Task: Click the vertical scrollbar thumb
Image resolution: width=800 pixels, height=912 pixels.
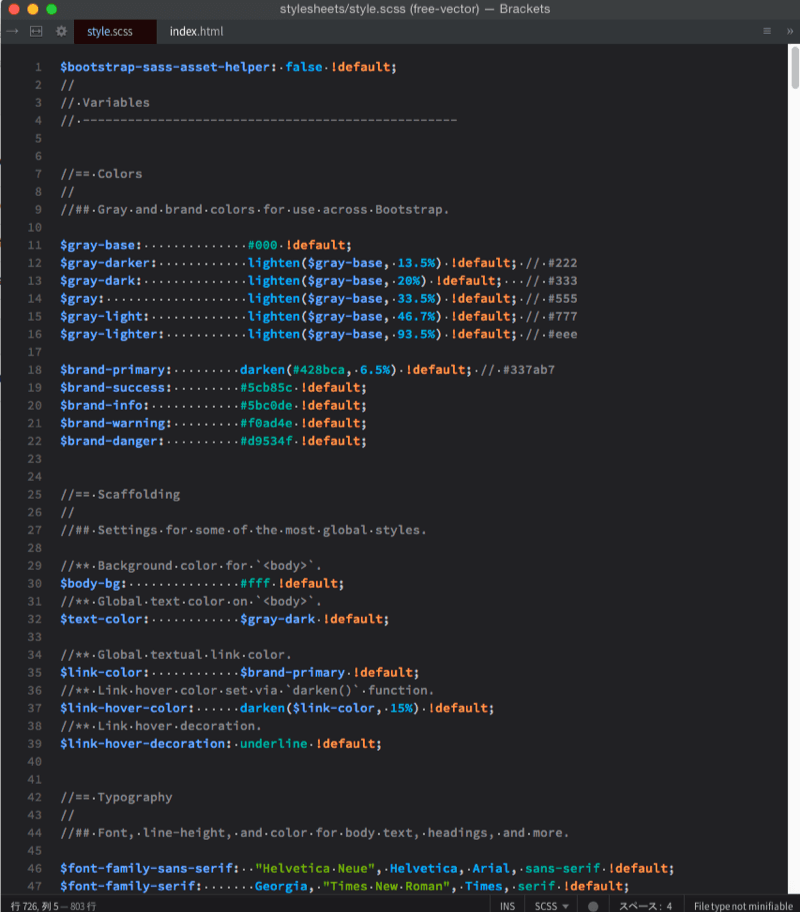Action: pos(795,67)
